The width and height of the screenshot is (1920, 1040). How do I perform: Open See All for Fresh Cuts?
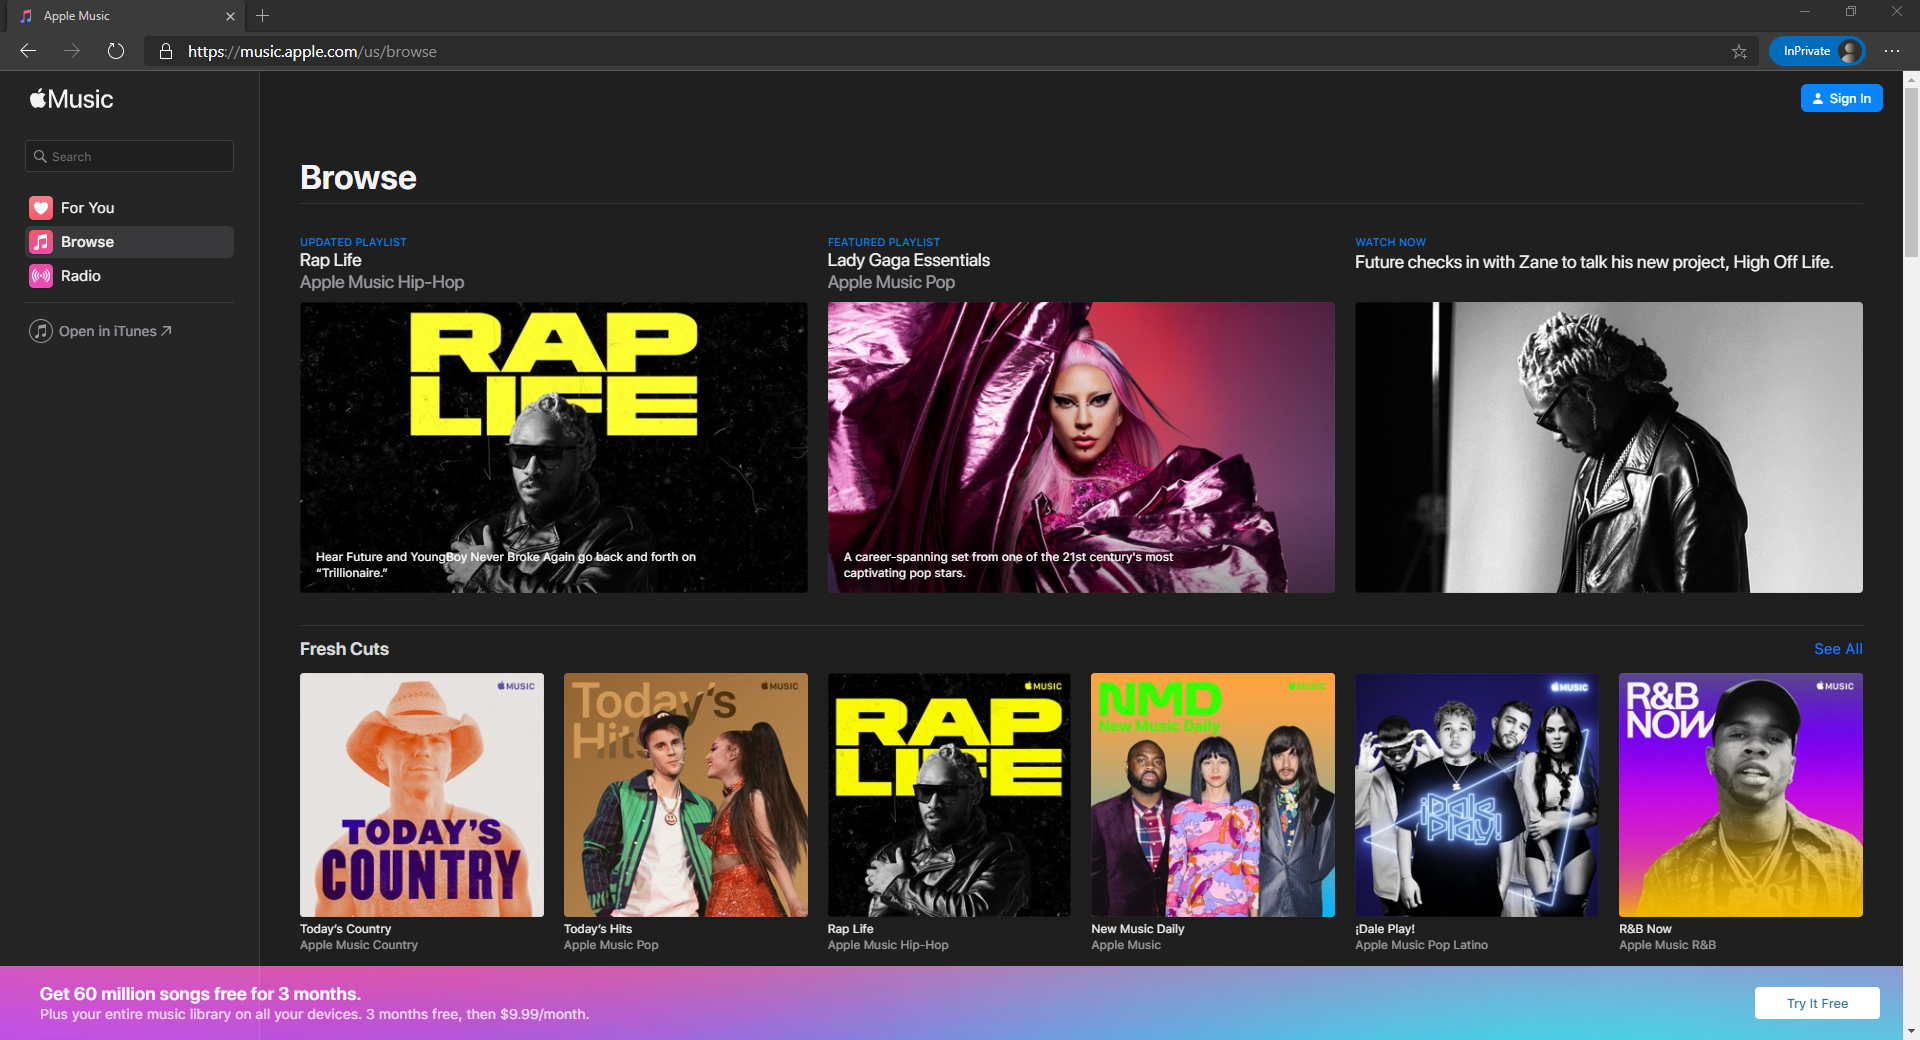point(1838,649)
